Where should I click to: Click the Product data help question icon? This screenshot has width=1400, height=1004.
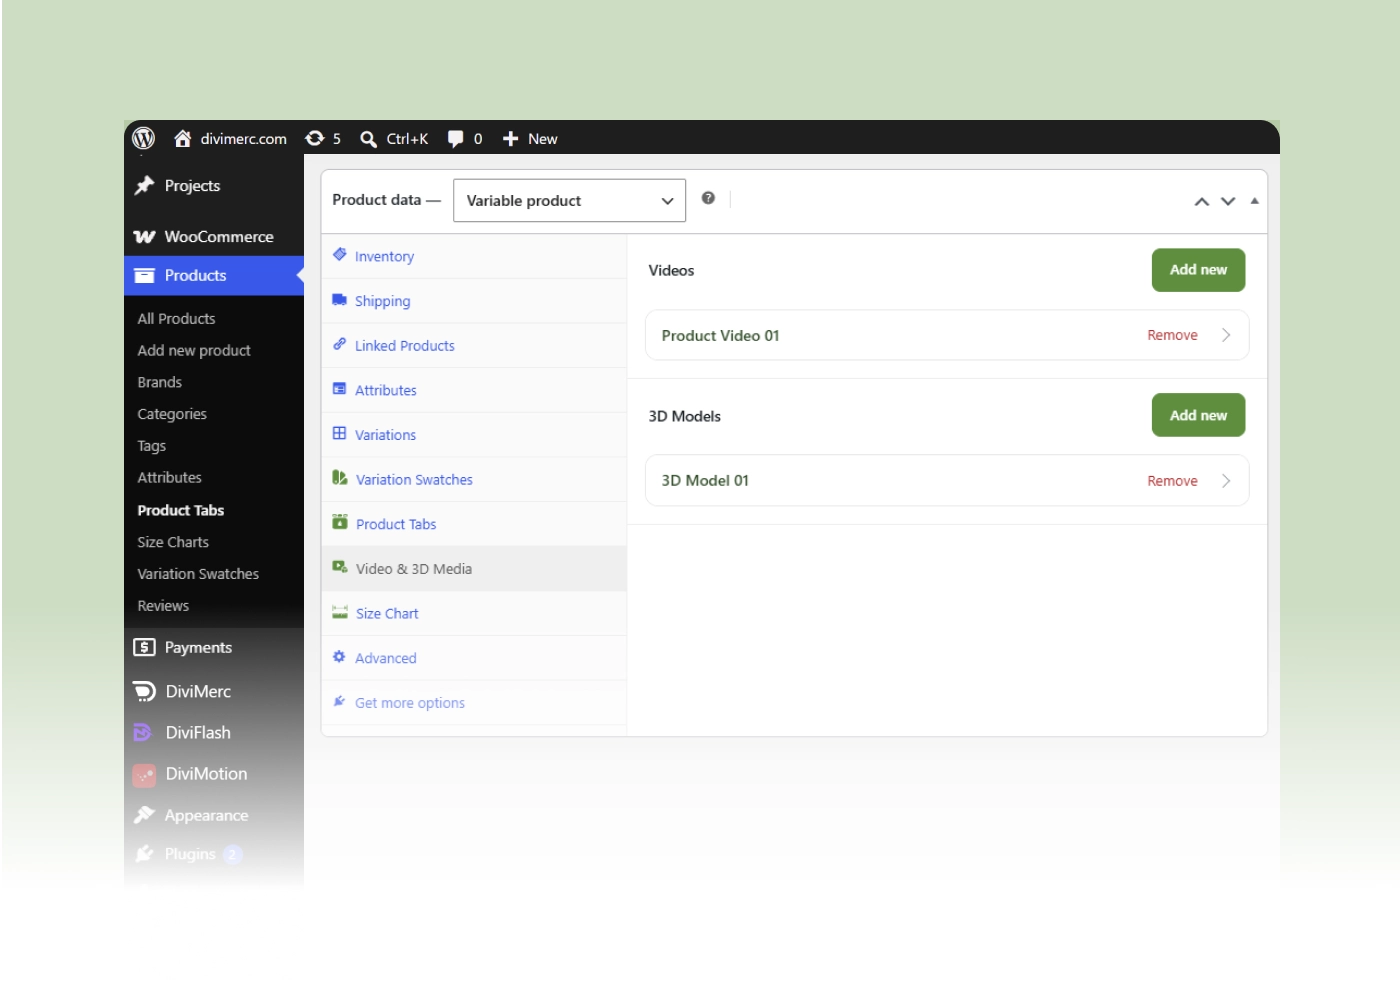pyautogui.click(x=708, y=198)
